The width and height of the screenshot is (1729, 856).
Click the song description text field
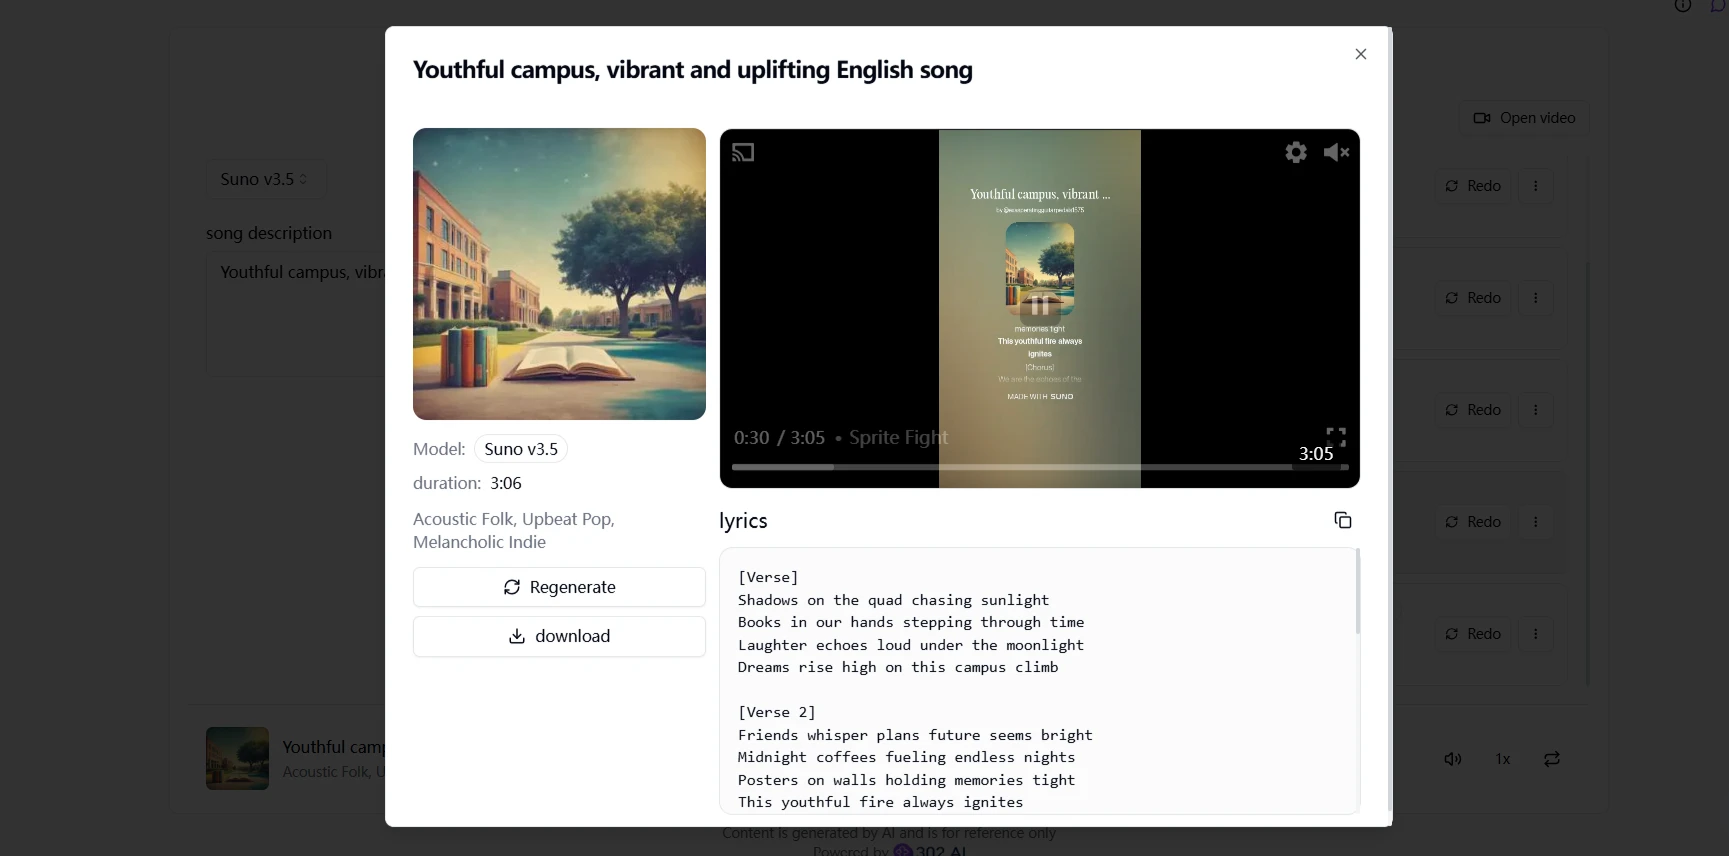(298, 314)
